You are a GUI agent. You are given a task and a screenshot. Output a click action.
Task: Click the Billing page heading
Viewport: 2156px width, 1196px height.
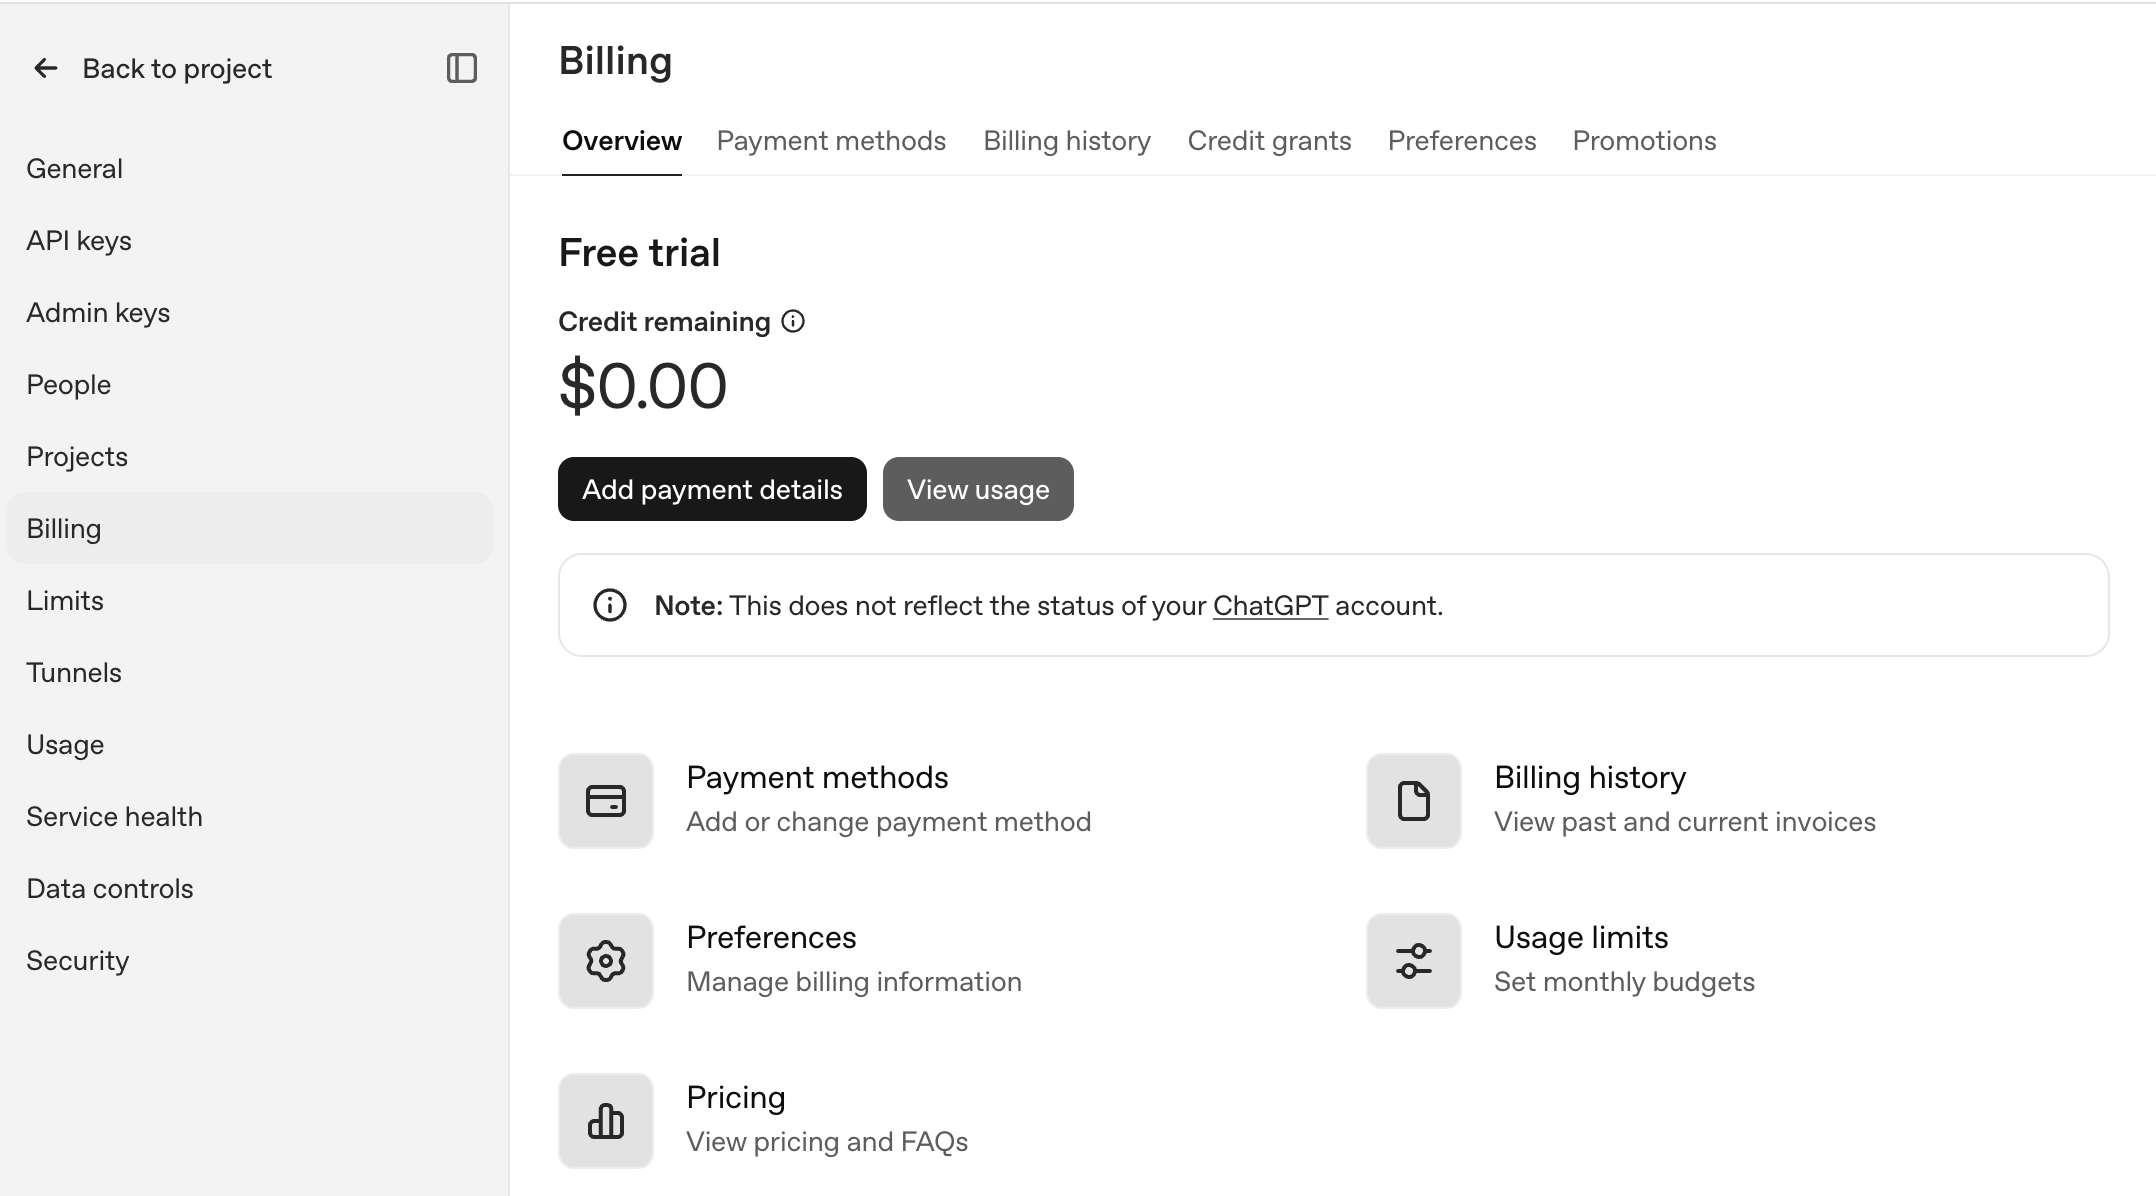point(615,61)
